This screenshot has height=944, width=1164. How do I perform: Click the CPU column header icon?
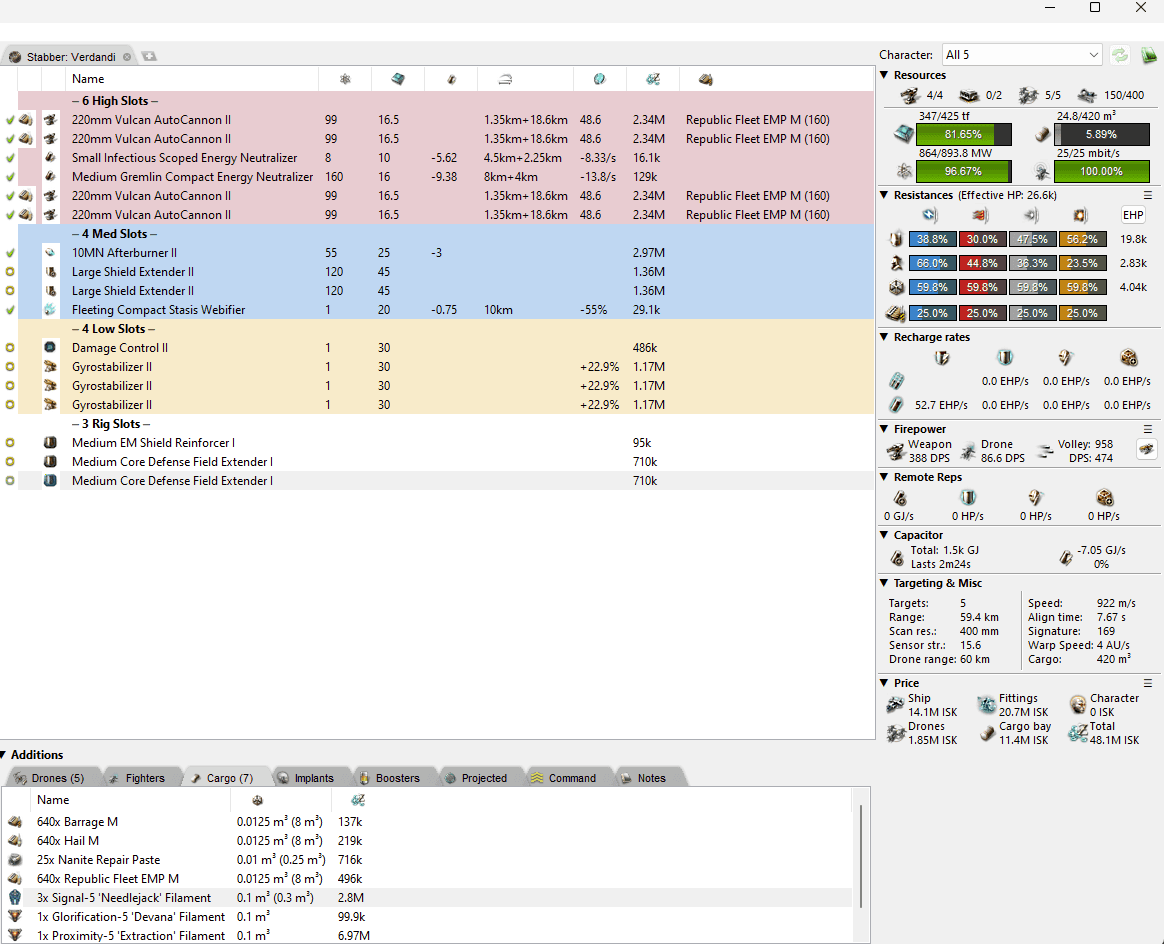(x=397, y=79)
